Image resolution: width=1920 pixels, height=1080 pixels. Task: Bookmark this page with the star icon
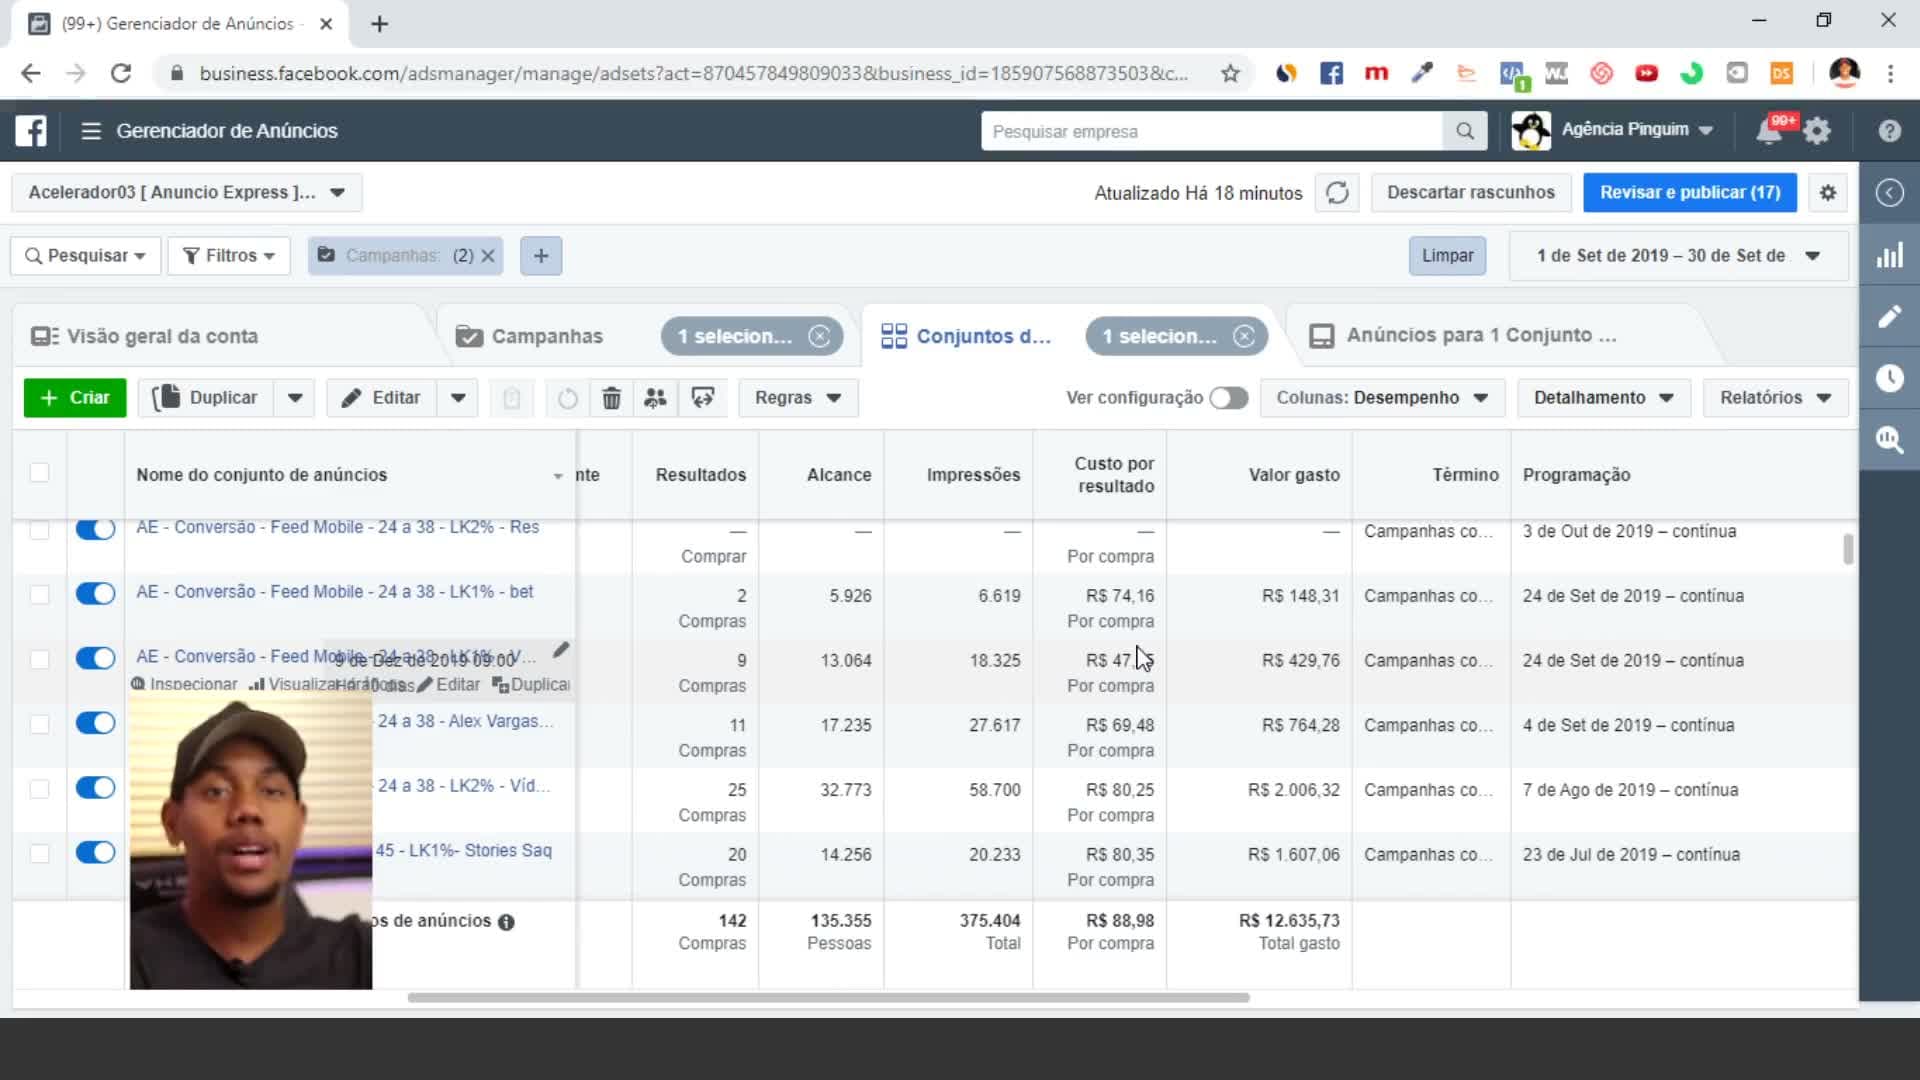pyautogui.click(x=1230, y=73)
